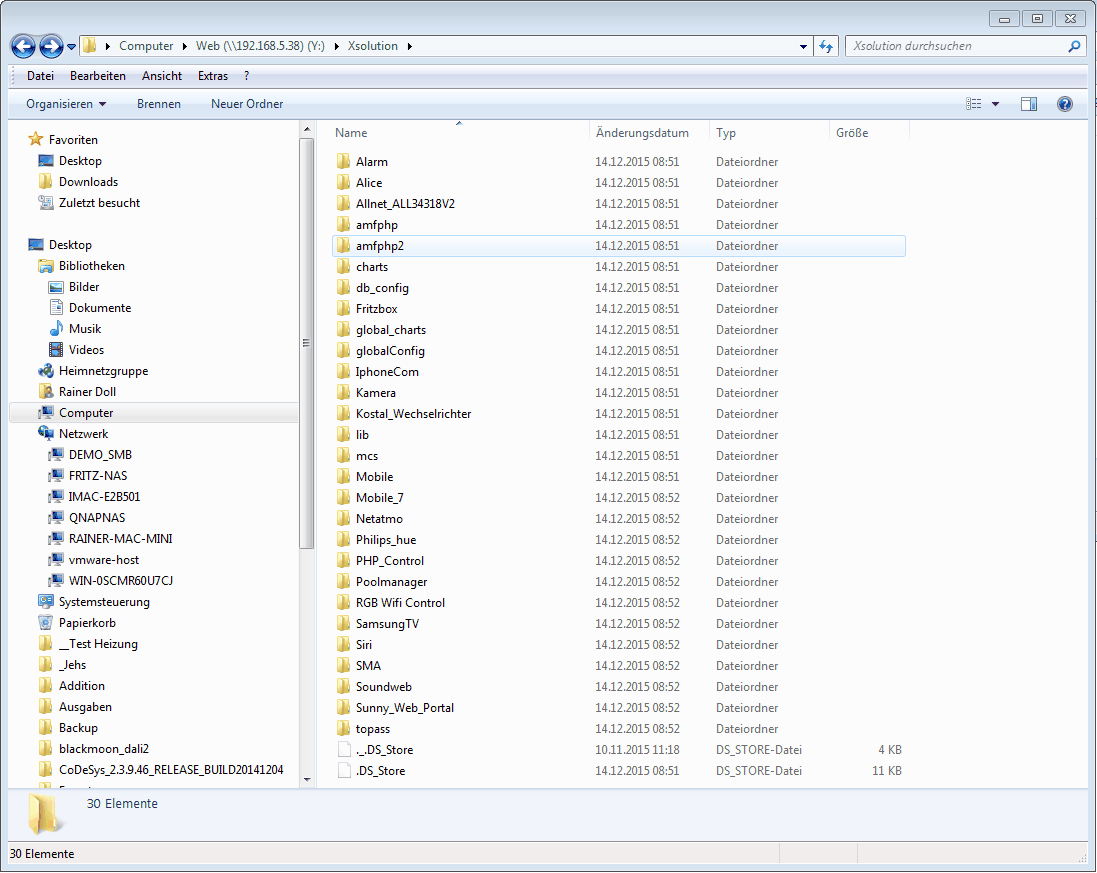Select the Netatmo folder icon
1097x873 pixels.
click(x=344, y=519)
